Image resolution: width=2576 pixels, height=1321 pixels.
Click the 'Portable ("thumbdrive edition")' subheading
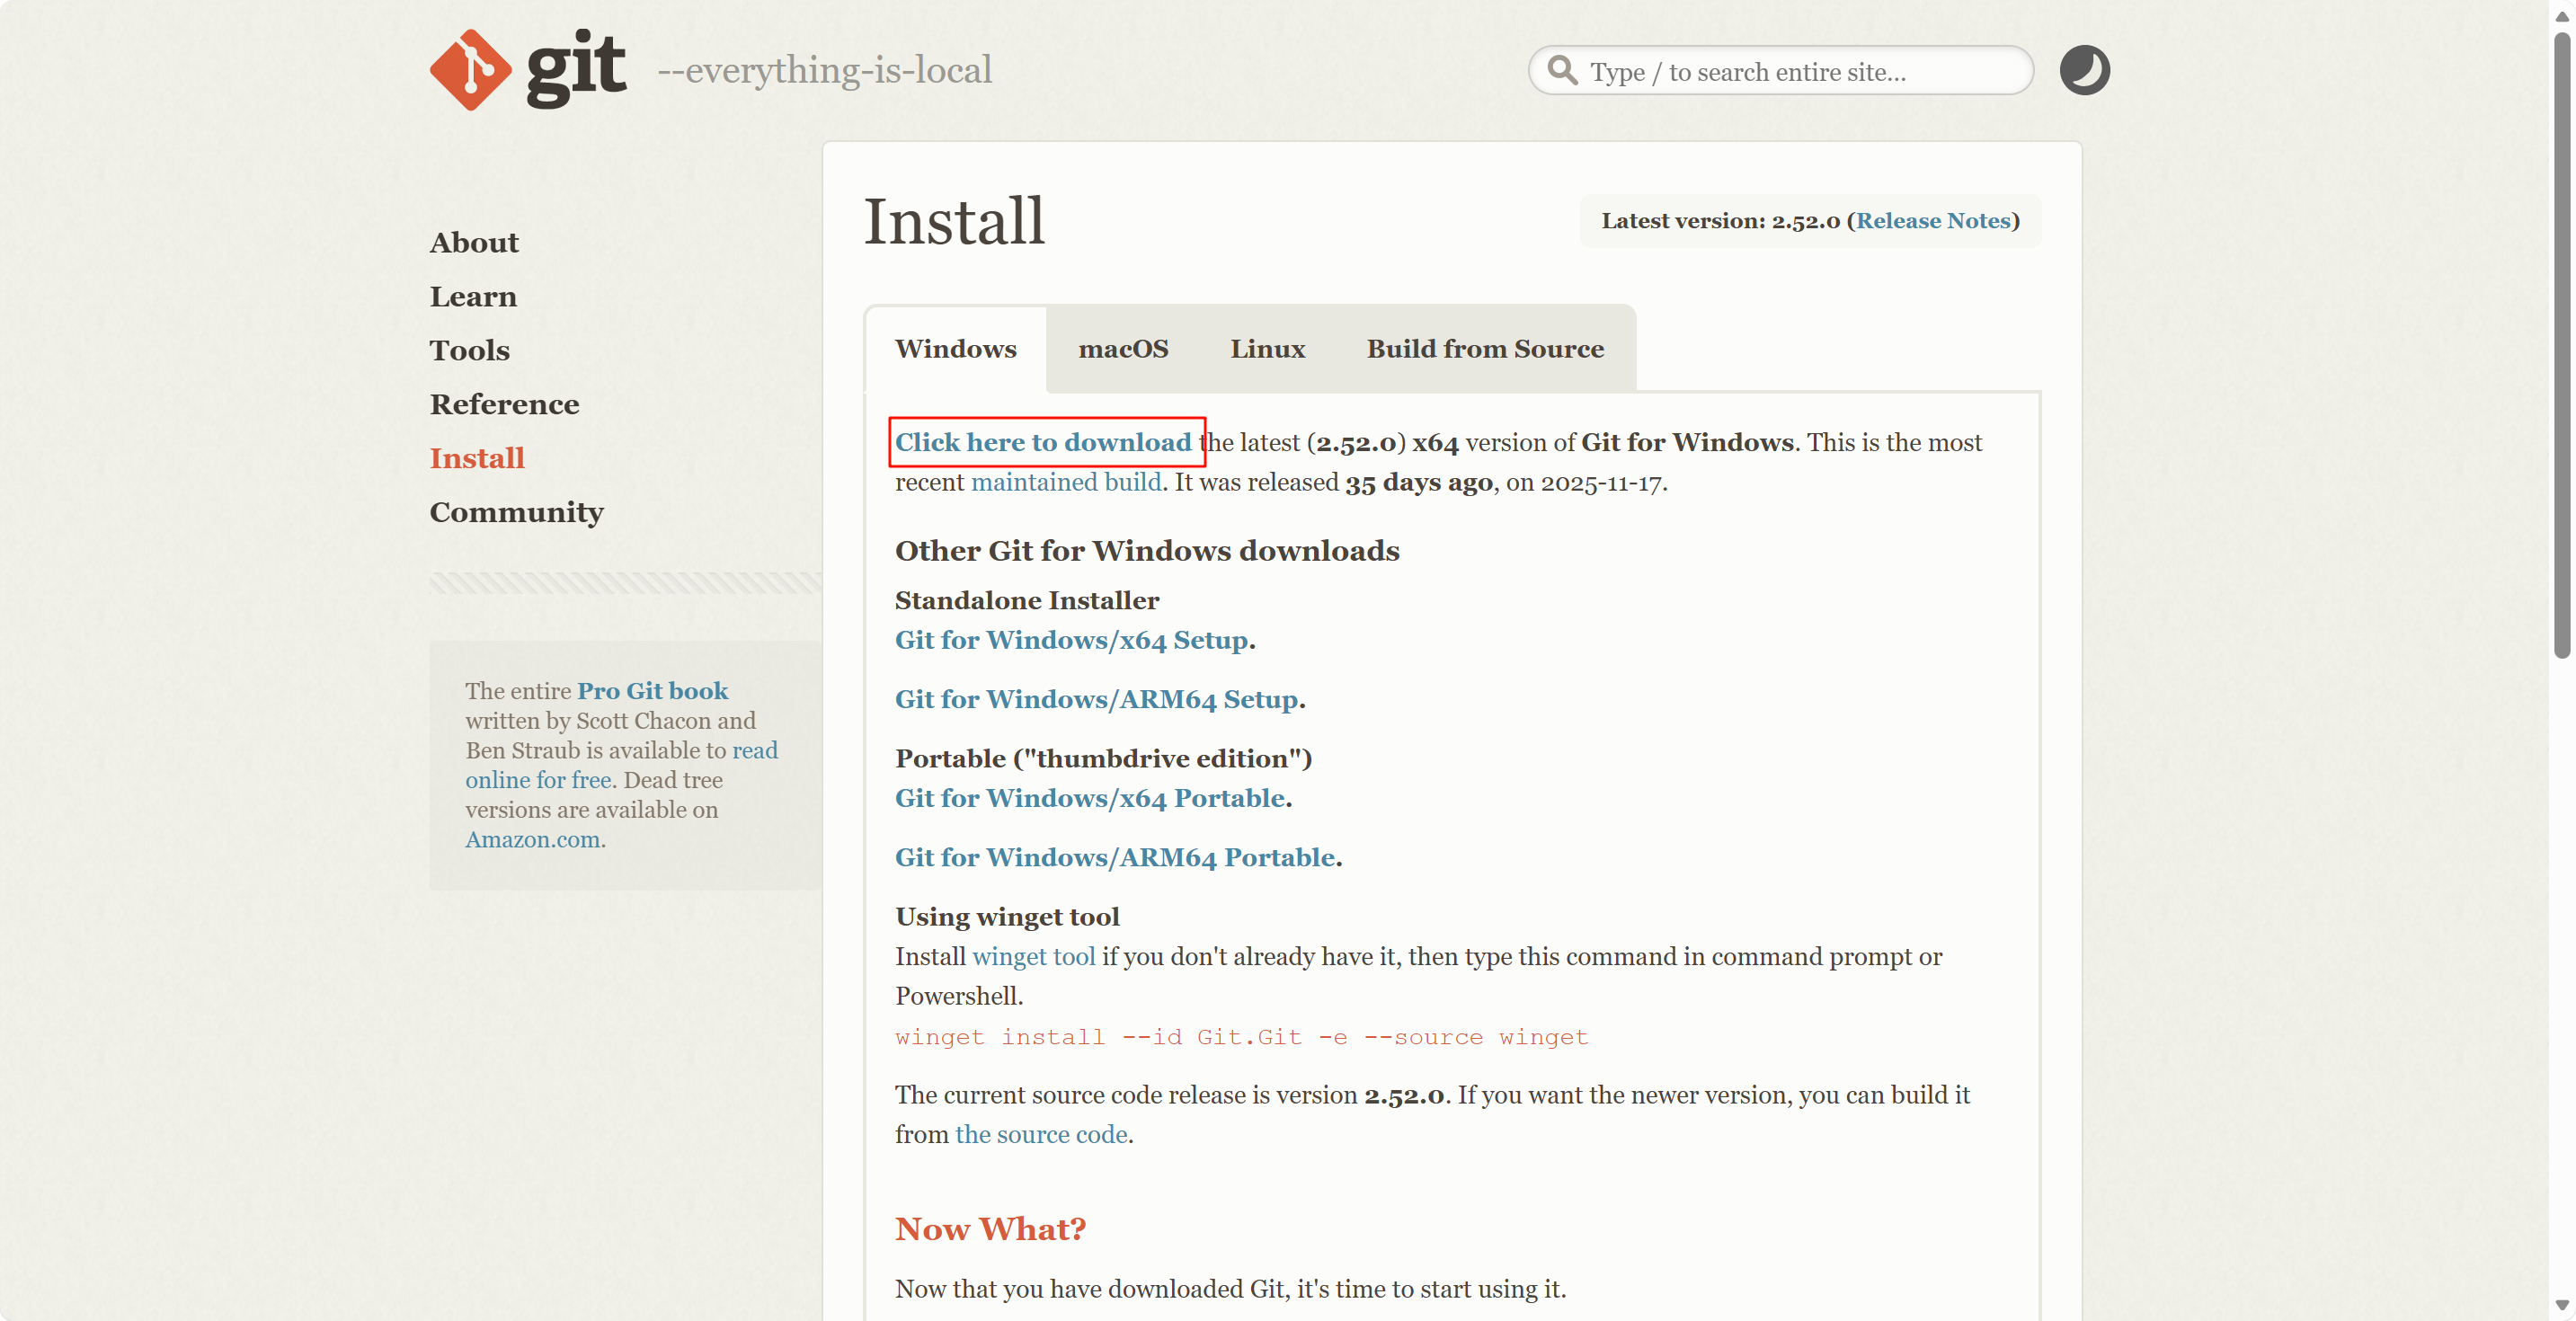1103,759
